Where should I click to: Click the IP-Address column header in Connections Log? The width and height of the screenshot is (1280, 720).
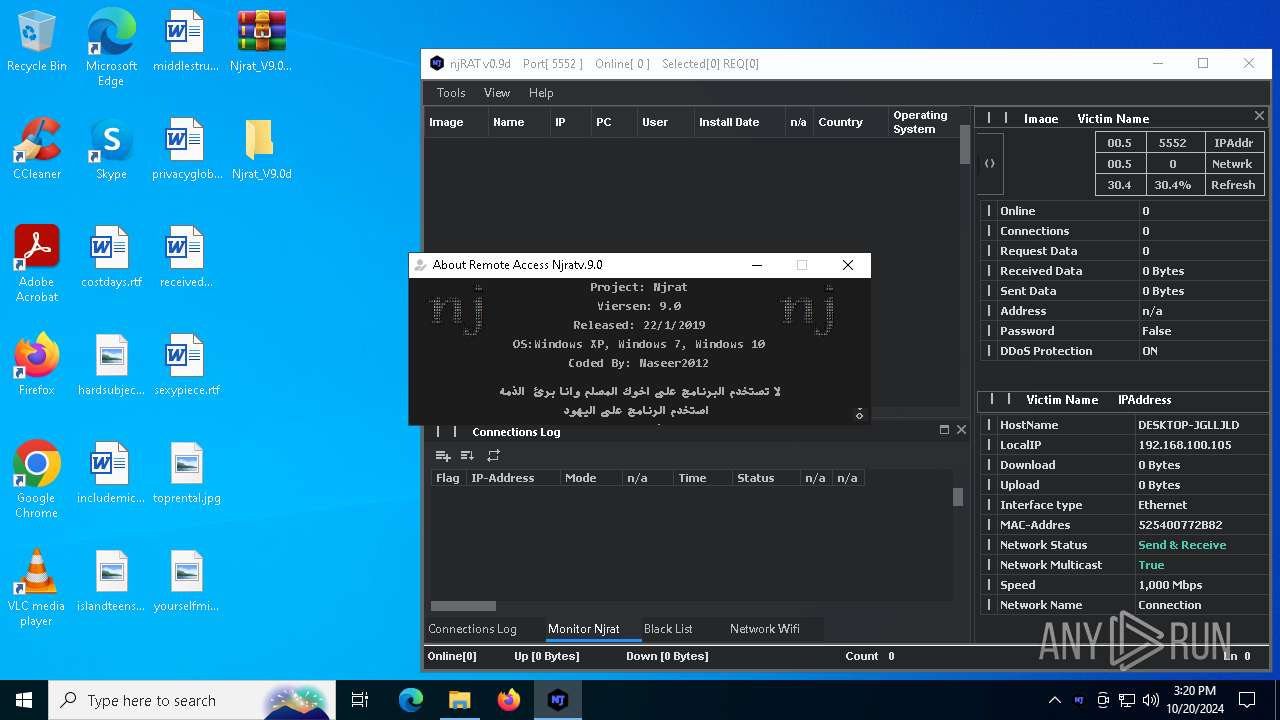coord(513,478)
